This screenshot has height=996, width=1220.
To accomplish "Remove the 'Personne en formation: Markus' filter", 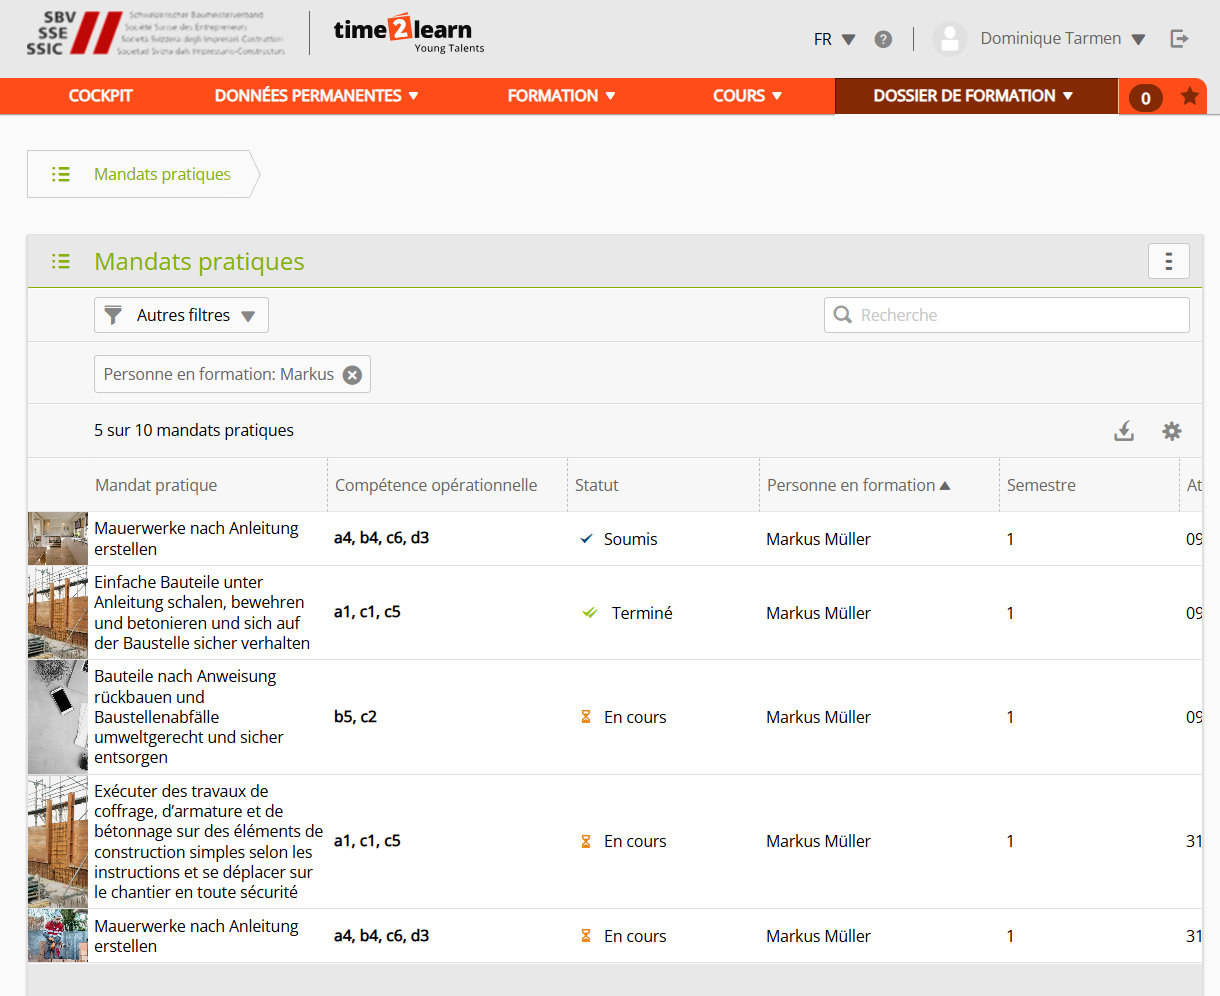I will pos(352,375).
